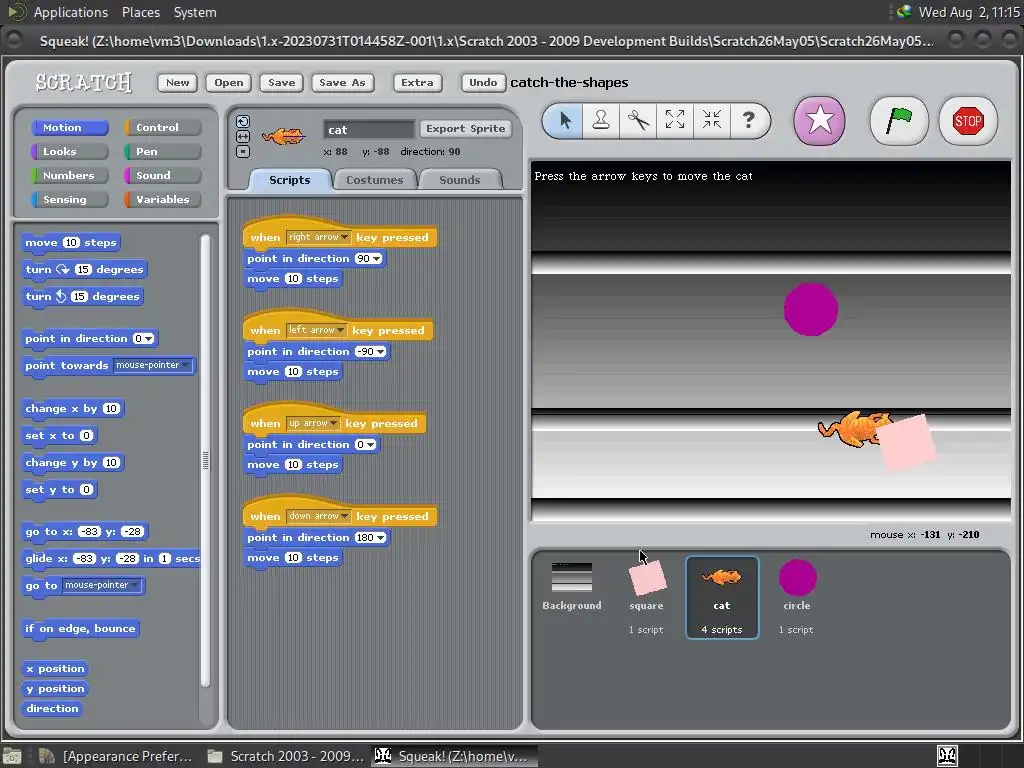
Task: Set rotation style to freely rotate
Action: pyautogui.click(x=242, y=121)
